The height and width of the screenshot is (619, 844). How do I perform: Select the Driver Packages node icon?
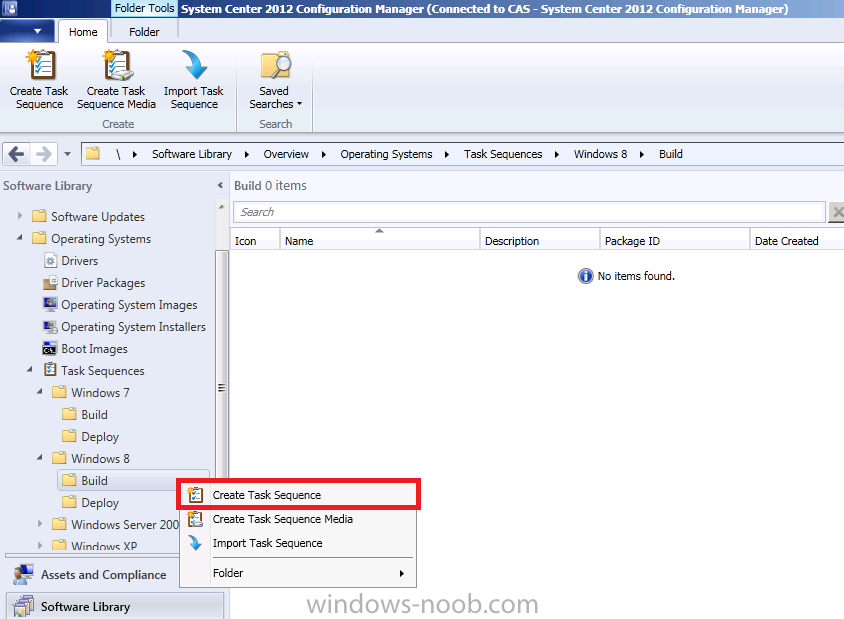coord(50,283)
